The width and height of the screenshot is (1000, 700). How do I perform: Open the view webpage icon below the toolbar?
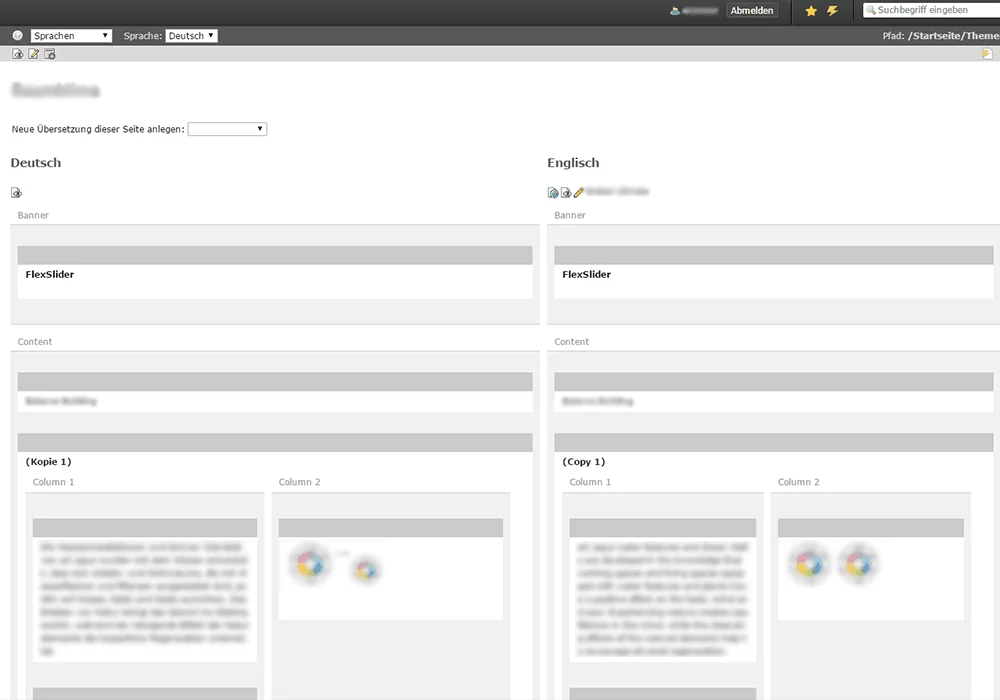point(17,53)
